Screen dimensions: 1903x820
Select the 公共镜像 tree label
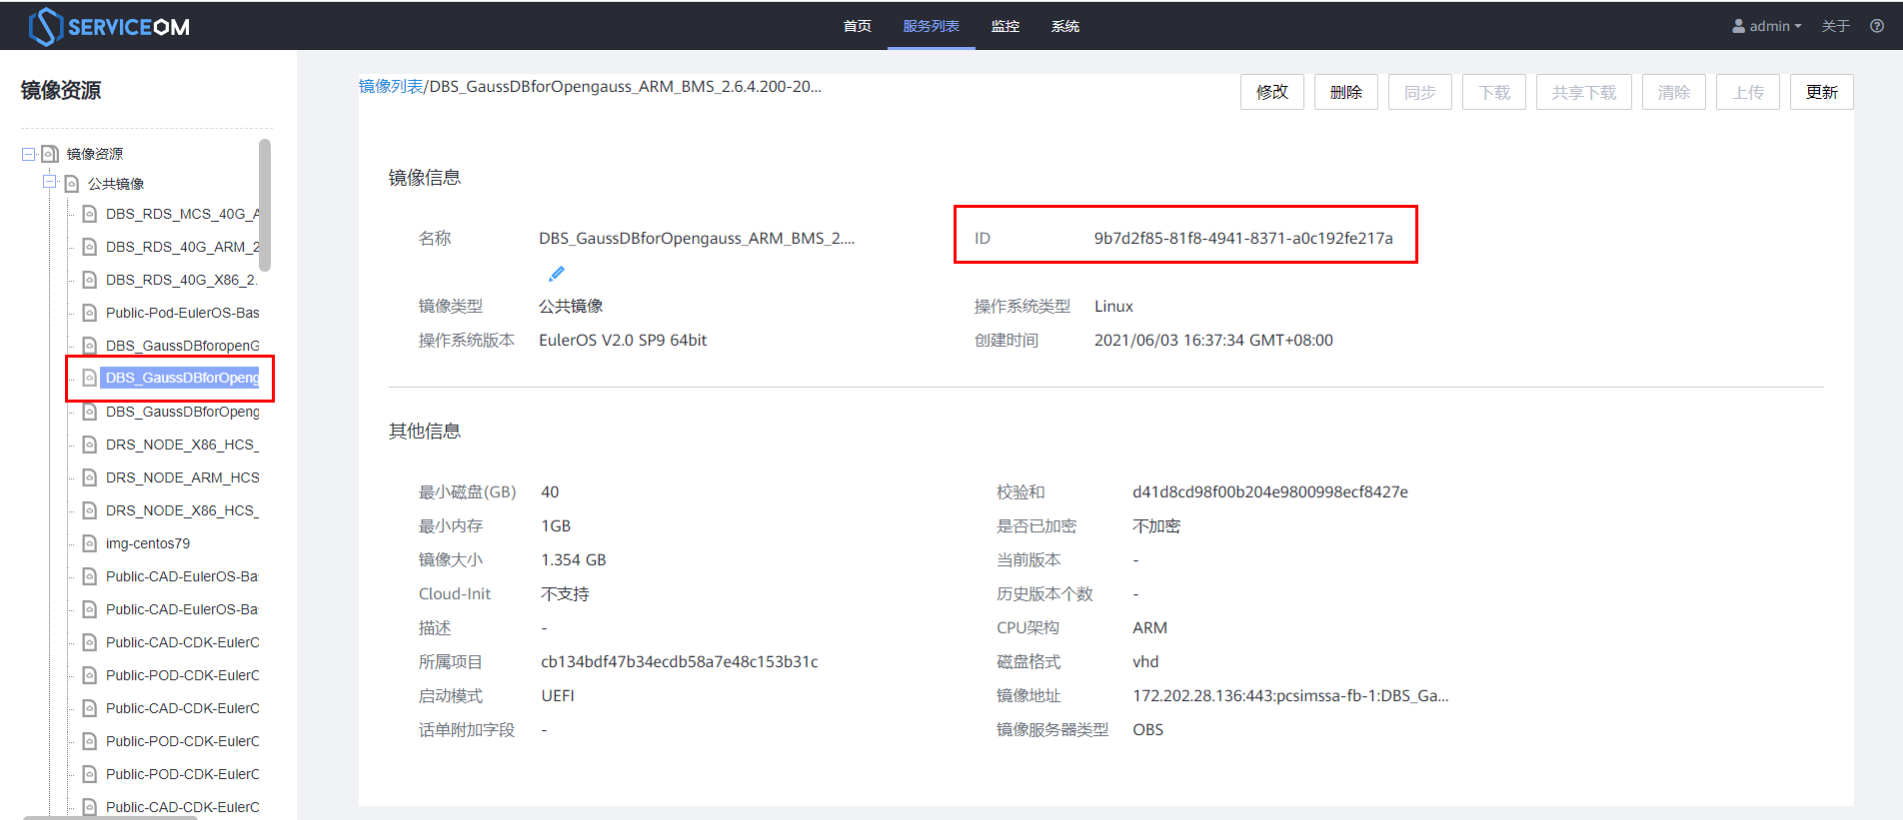click(116, 184)
